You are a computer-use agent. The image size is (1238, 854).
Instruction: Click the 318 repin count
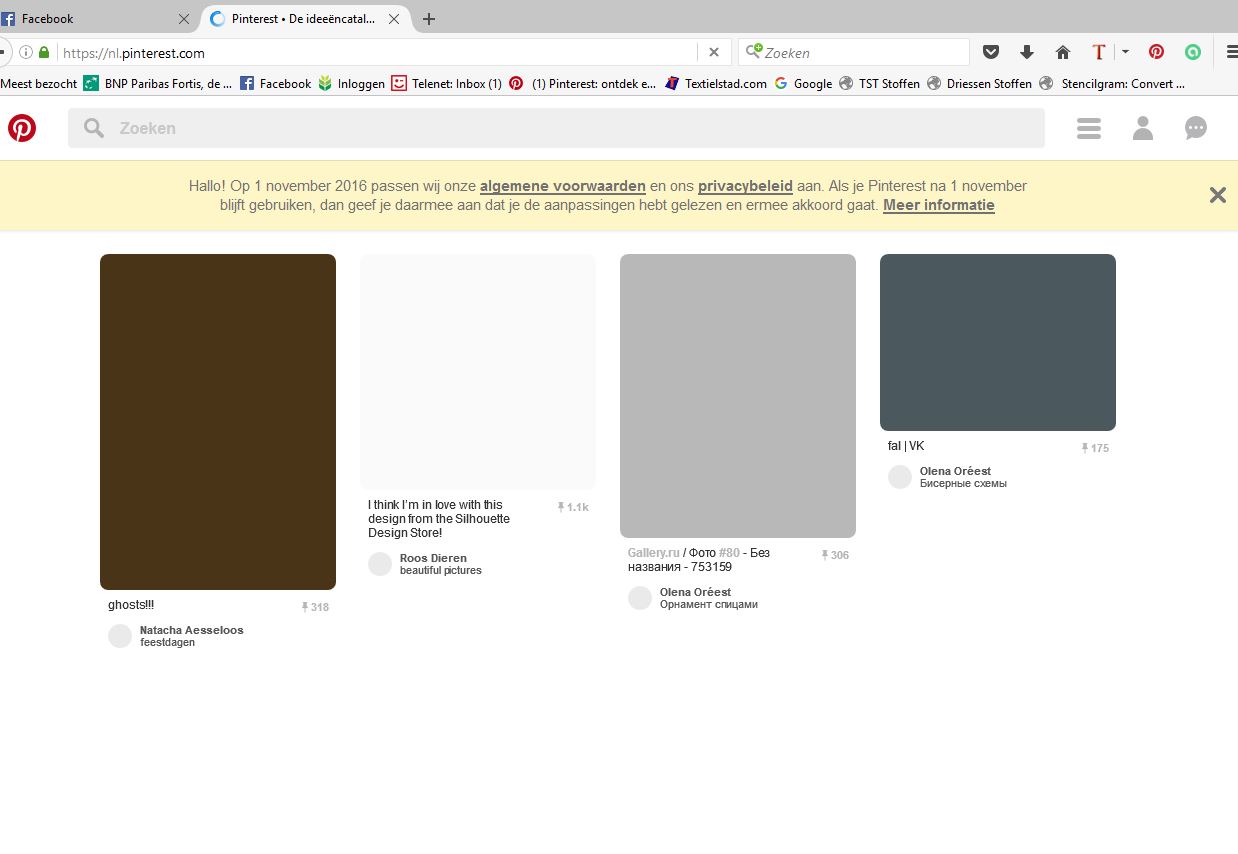(x=315, y=607)
